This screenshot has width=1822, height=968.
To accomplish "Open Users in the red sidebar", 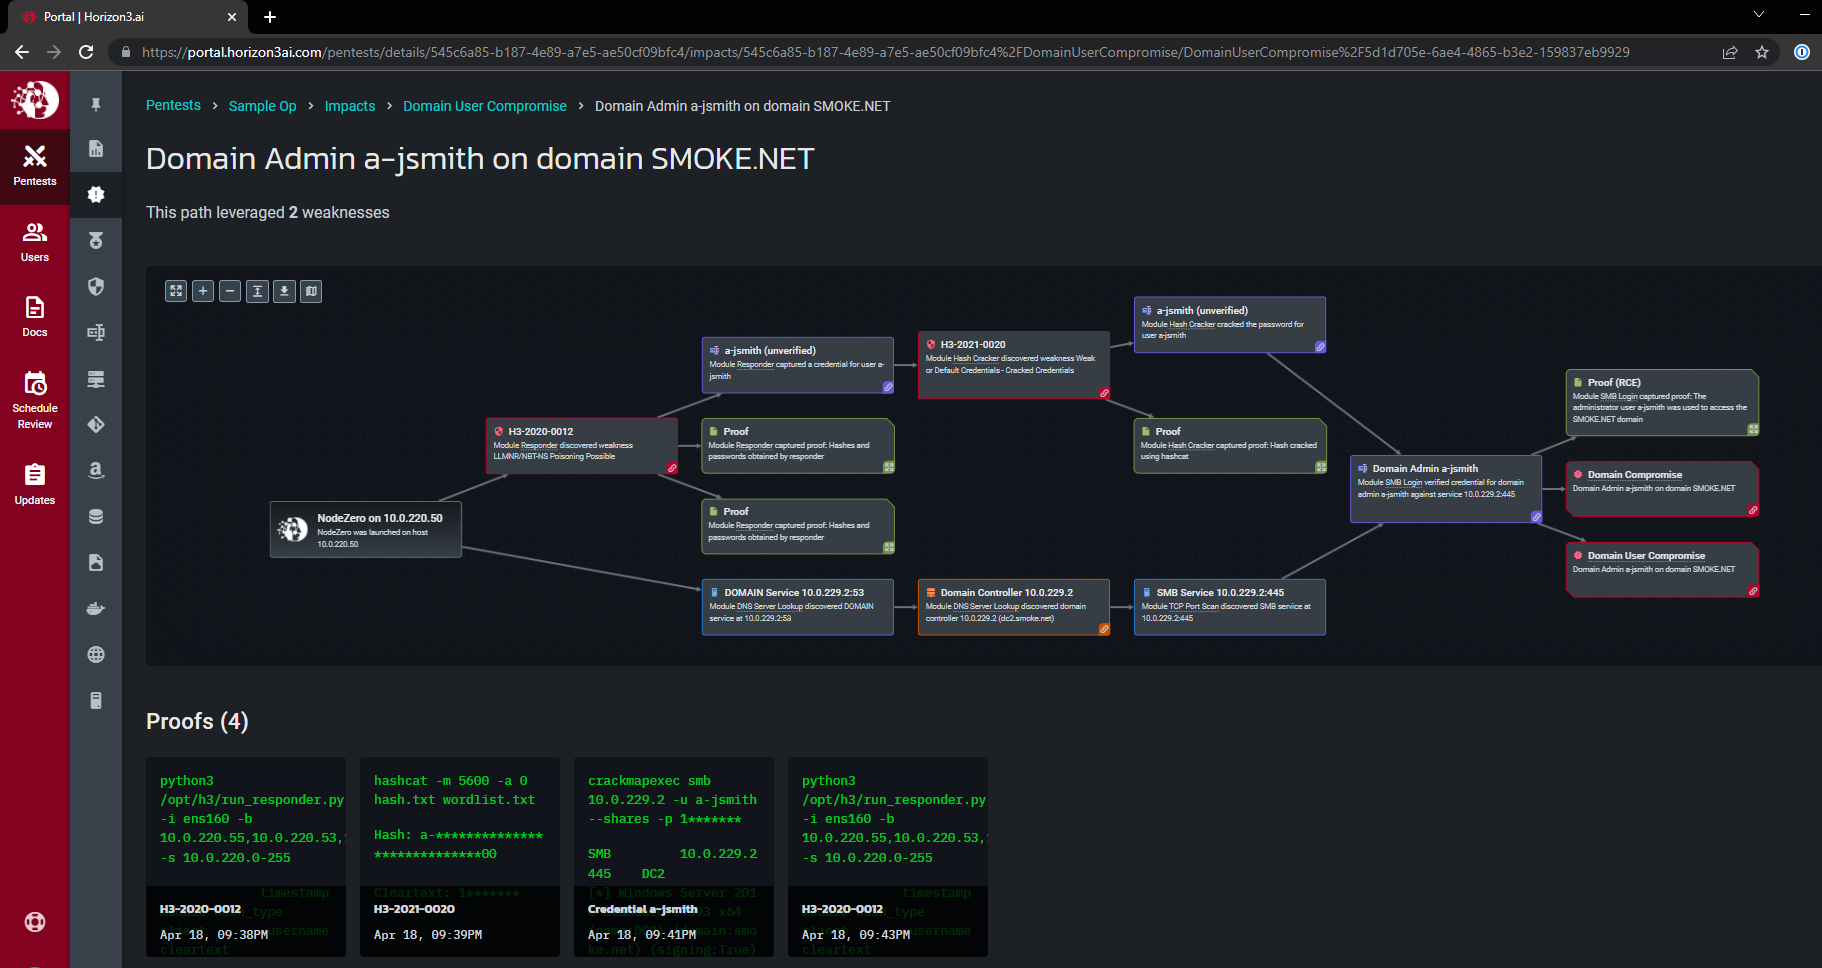I will (35, 242).
